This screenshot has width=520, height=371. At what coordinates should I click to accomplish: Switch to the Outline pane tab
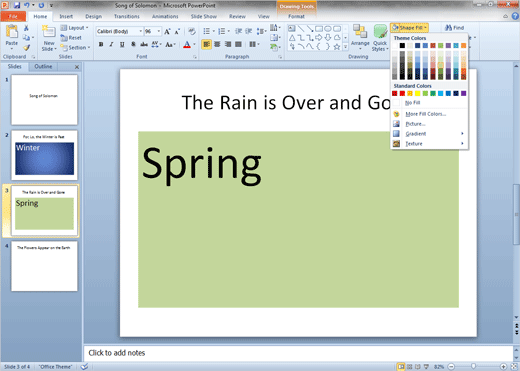tap(43, 66)
